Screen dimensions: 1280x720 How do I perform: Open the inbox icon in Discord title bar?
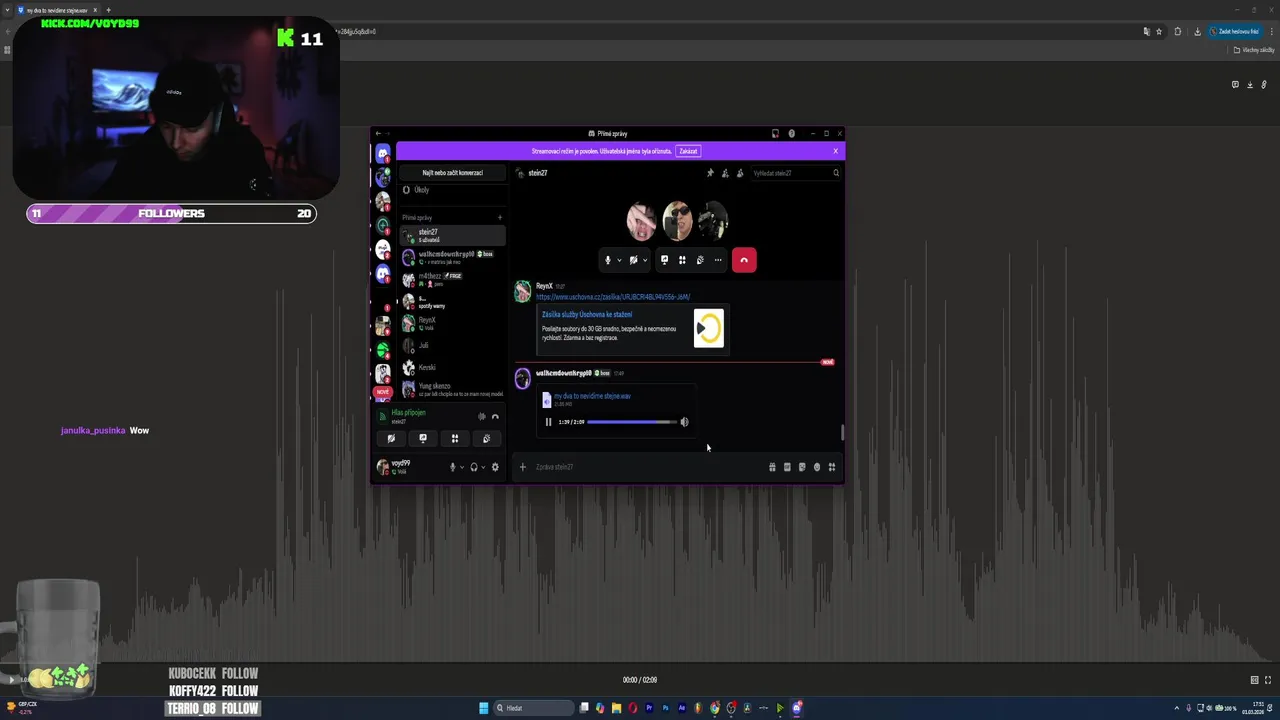[775, 133]
